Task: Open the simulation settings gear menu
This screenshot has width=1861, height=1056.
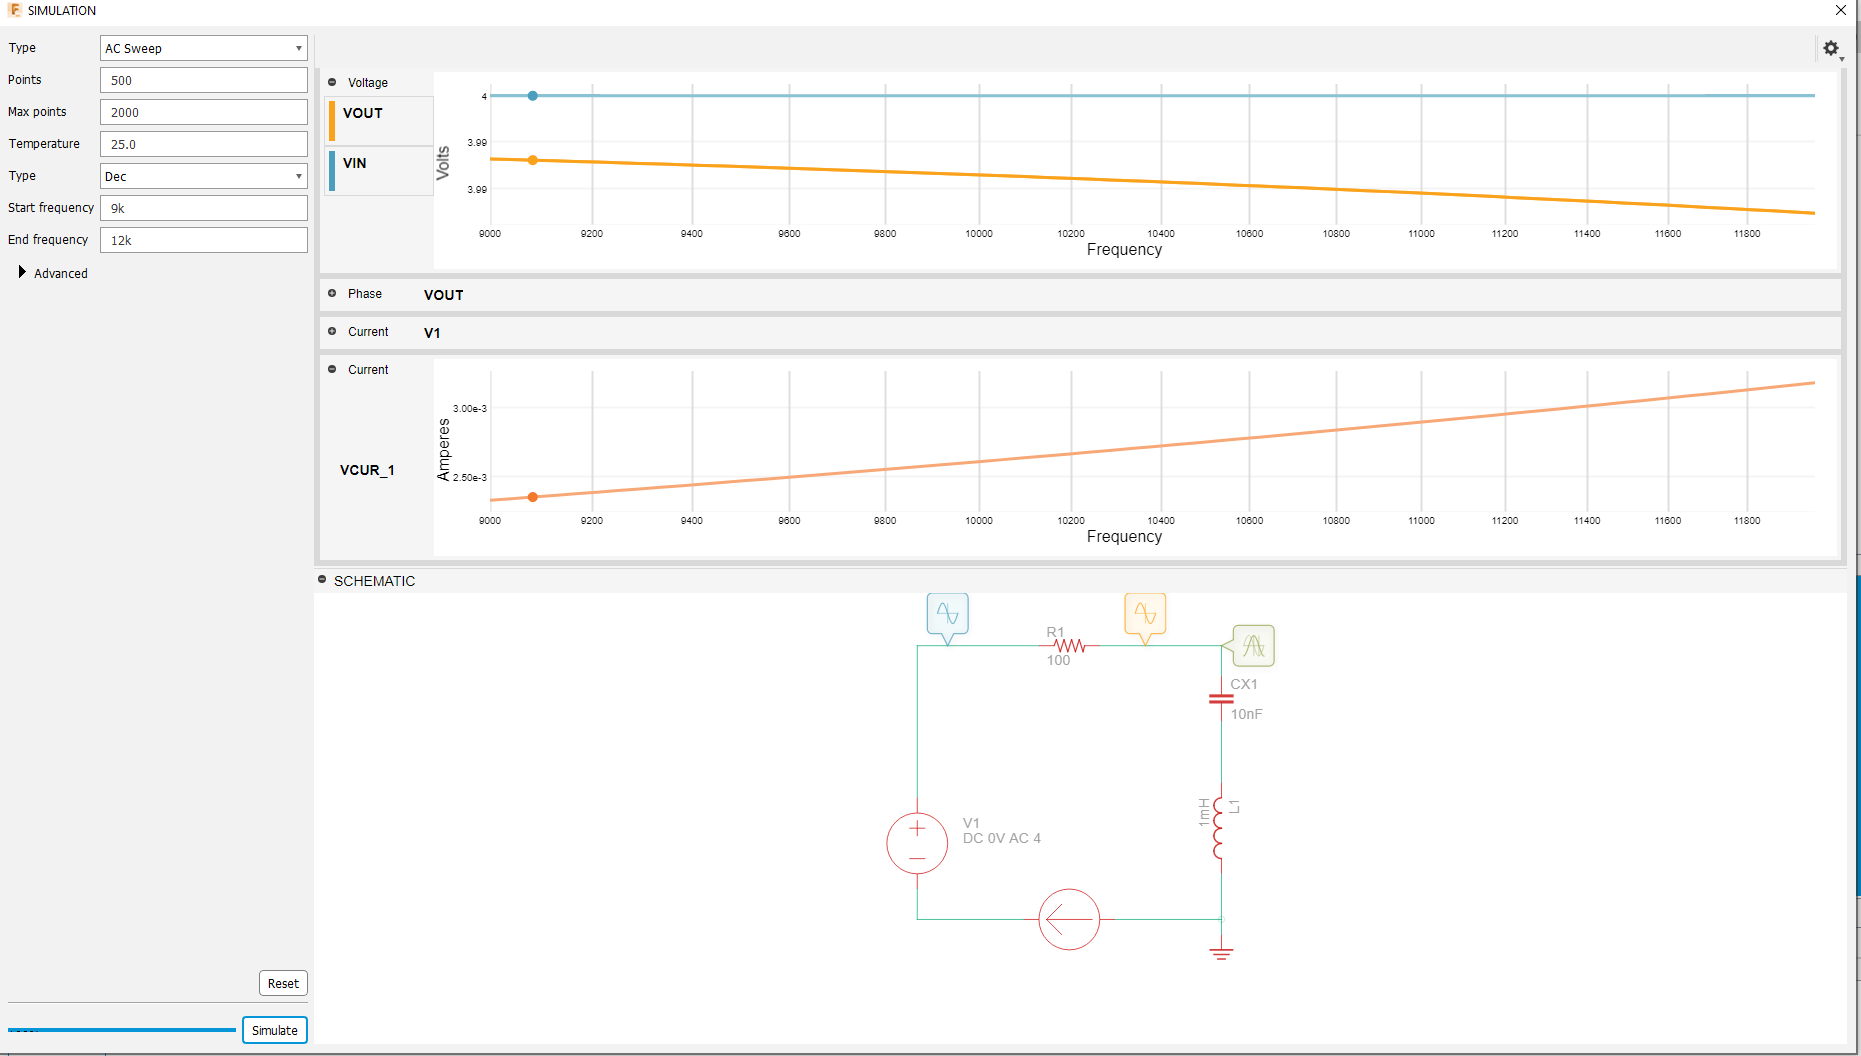Action: (1832, 48)
